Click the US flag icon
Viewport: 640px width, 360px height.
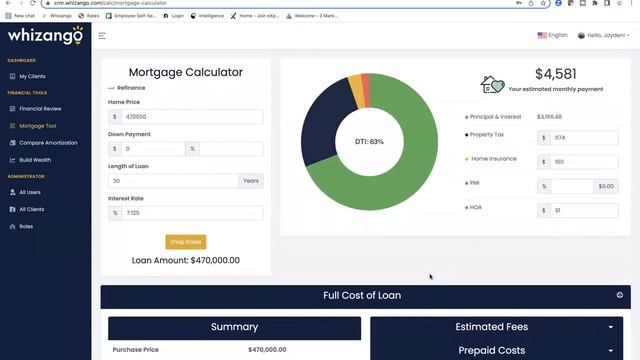click(542, 36)
